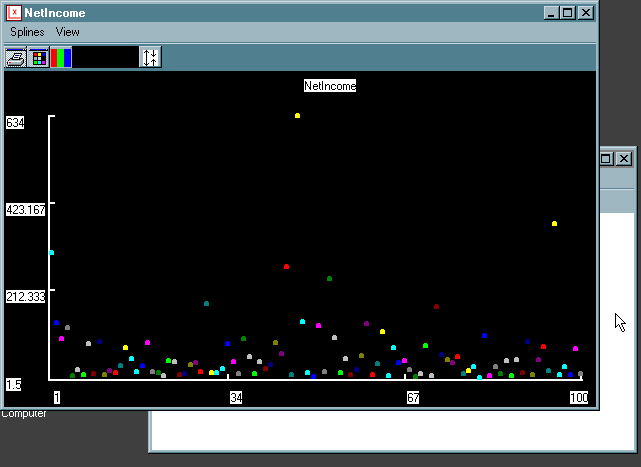Click the x-axis label 1
The height and width of the screenshot is (467, 641).
57,397
